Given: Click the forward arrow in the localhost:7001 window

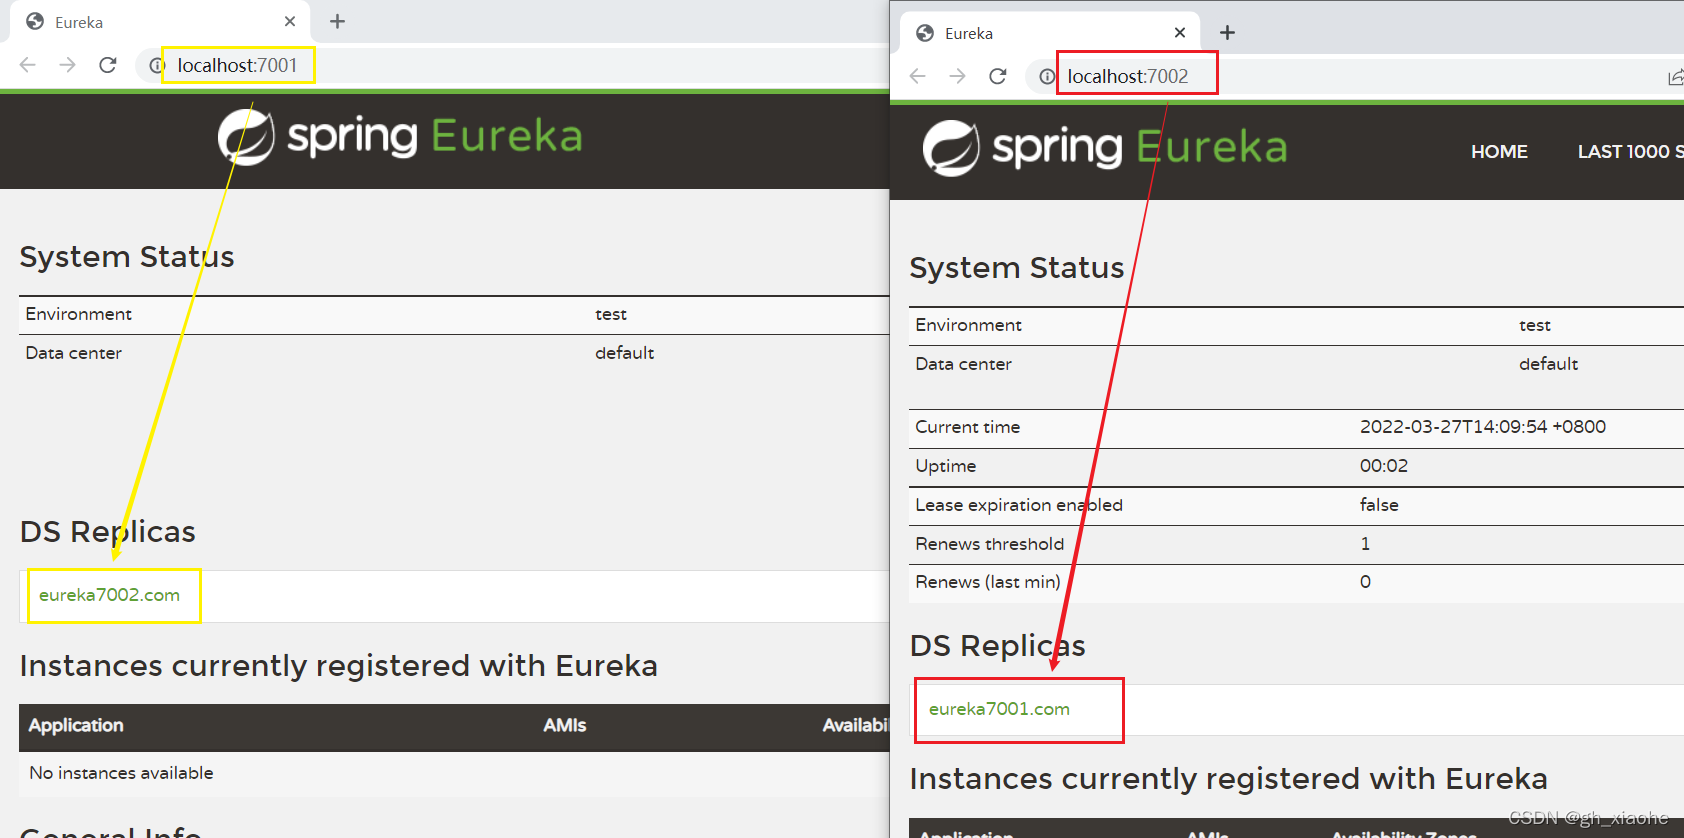Looking at the screenshot, I should pos(67,65).
